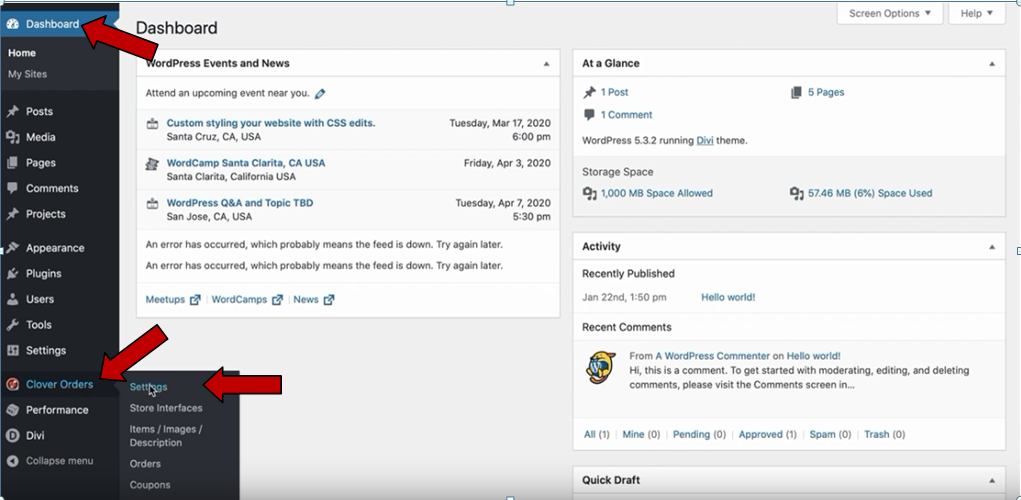Select Settings in Clover Orders submenu
This screenshot has height=500, width=1021.
[x=148, y=387]
